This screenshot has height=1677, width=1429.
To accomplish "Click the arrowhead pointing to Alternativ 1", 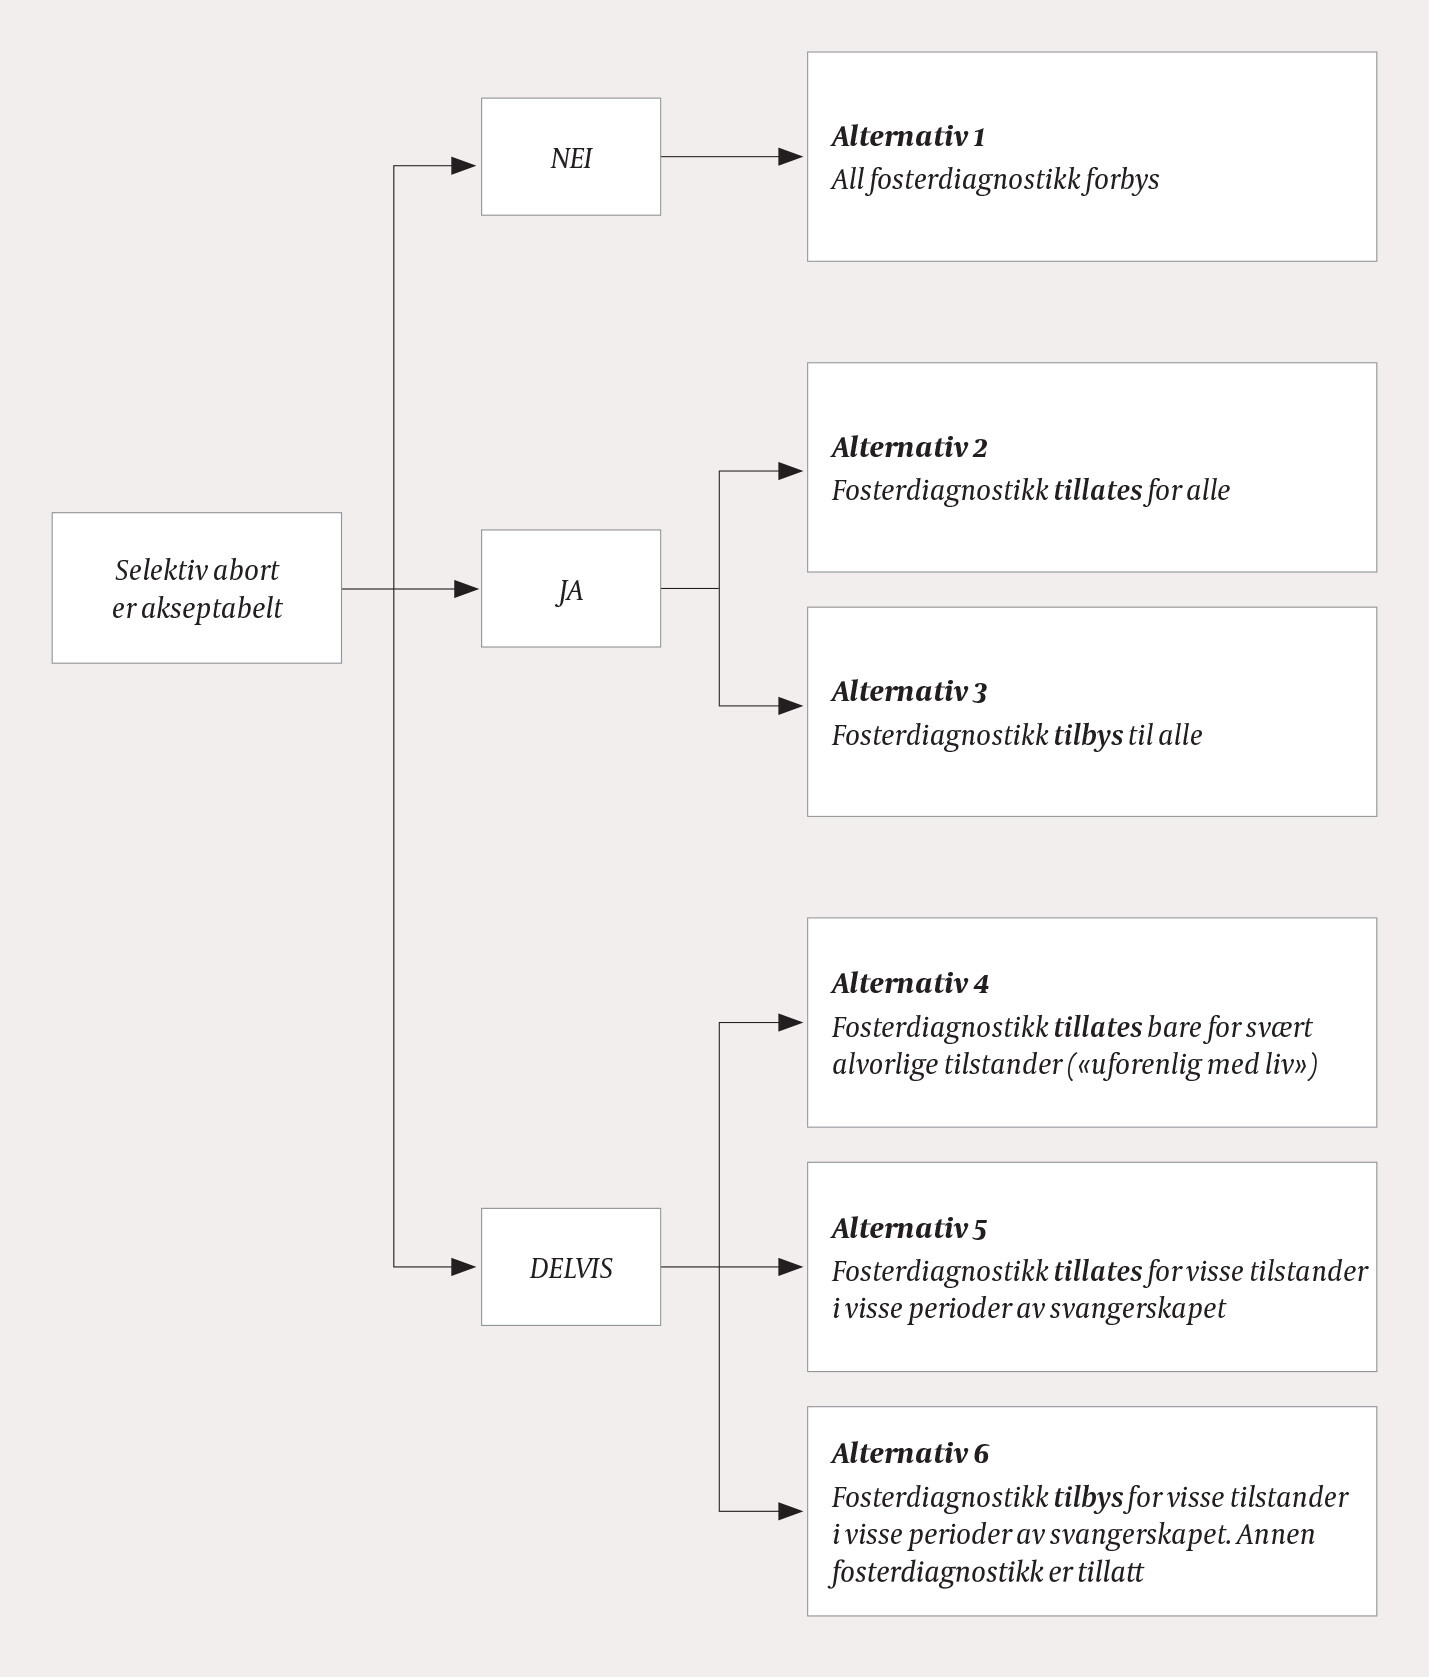I will 791,157.
